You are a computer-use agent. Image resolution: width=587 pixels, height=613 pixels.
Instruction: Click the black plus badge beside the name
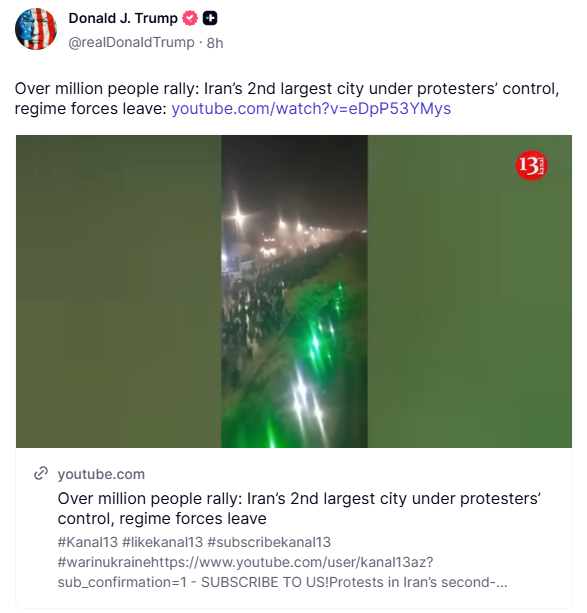tap(210, 18)
